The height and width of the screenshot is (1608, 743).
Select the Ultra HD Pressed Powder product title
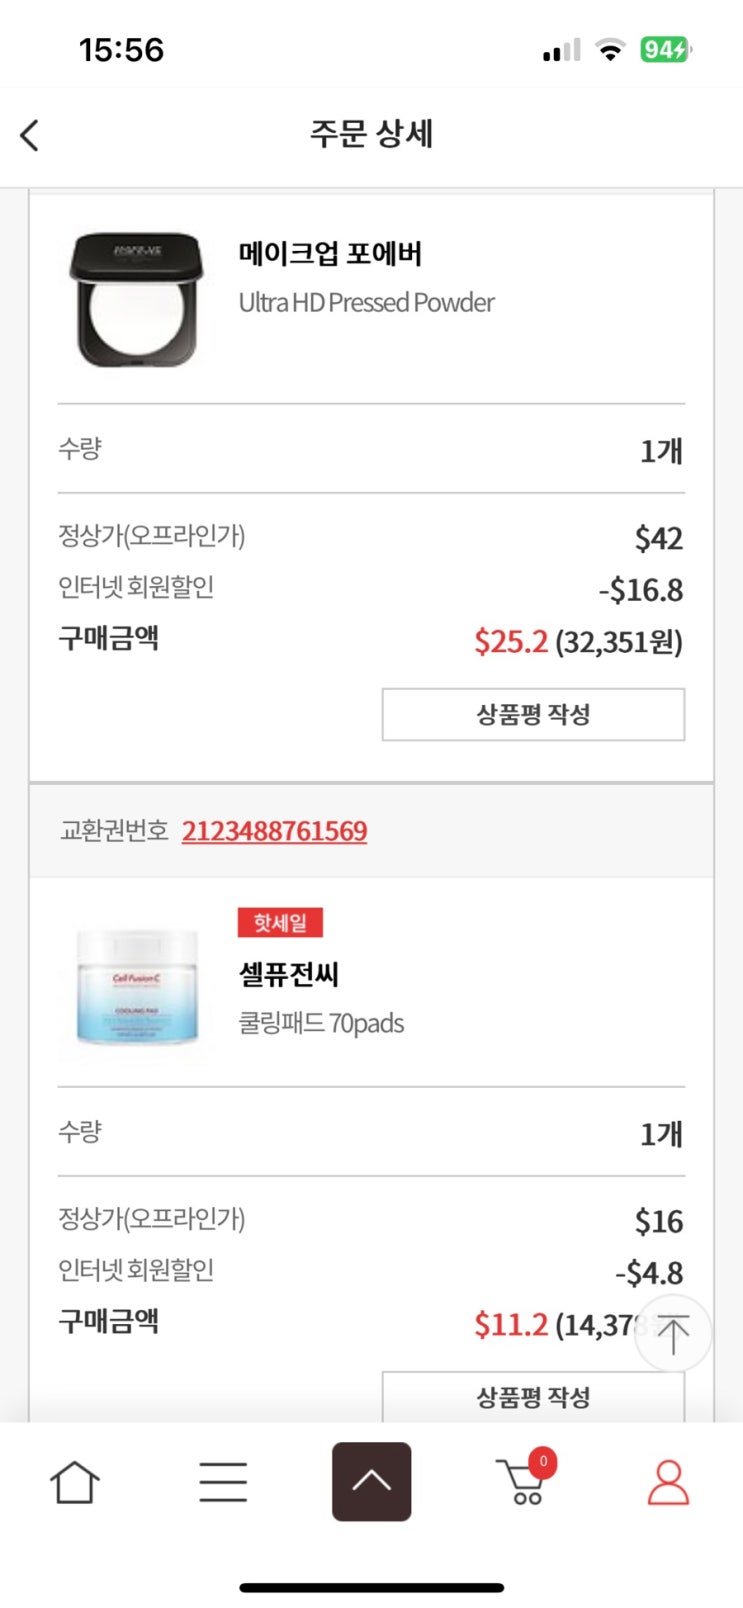366,302
